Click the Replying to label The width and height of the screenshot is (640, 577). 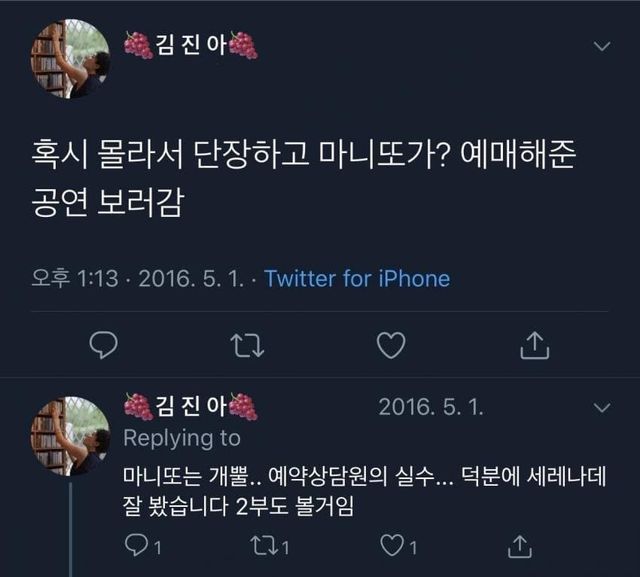click(x=182, y=439)
